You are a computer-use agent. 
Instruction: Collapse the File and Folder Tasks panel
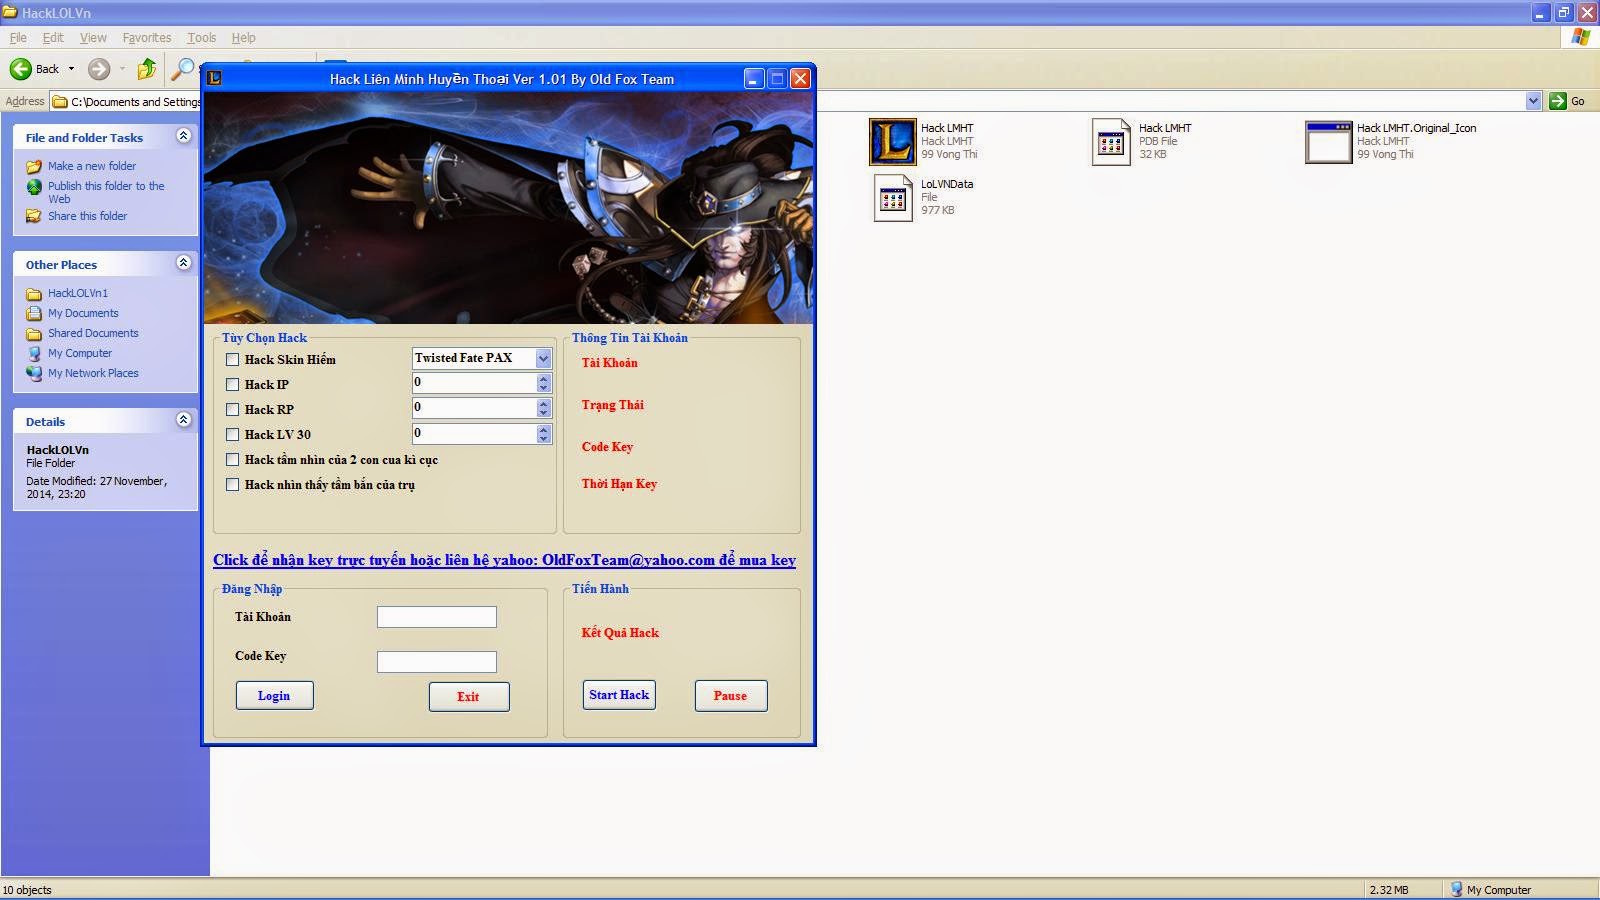(x=183, y=136)
